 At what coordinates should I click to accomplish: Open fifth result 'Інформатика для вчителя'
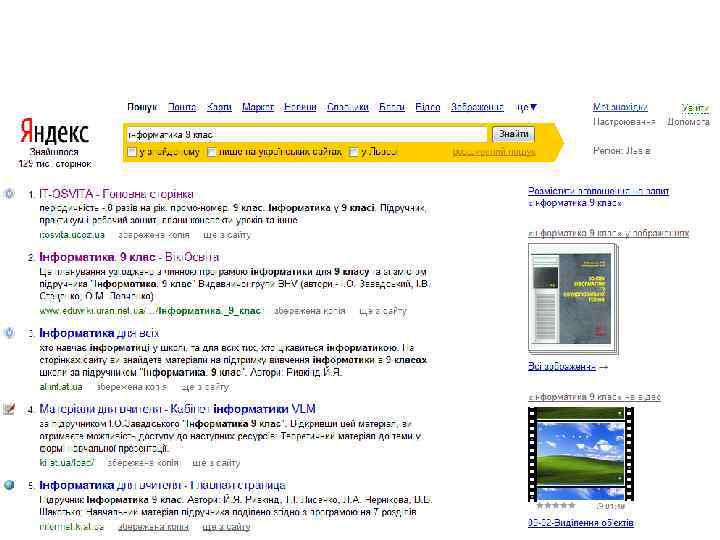162,485
